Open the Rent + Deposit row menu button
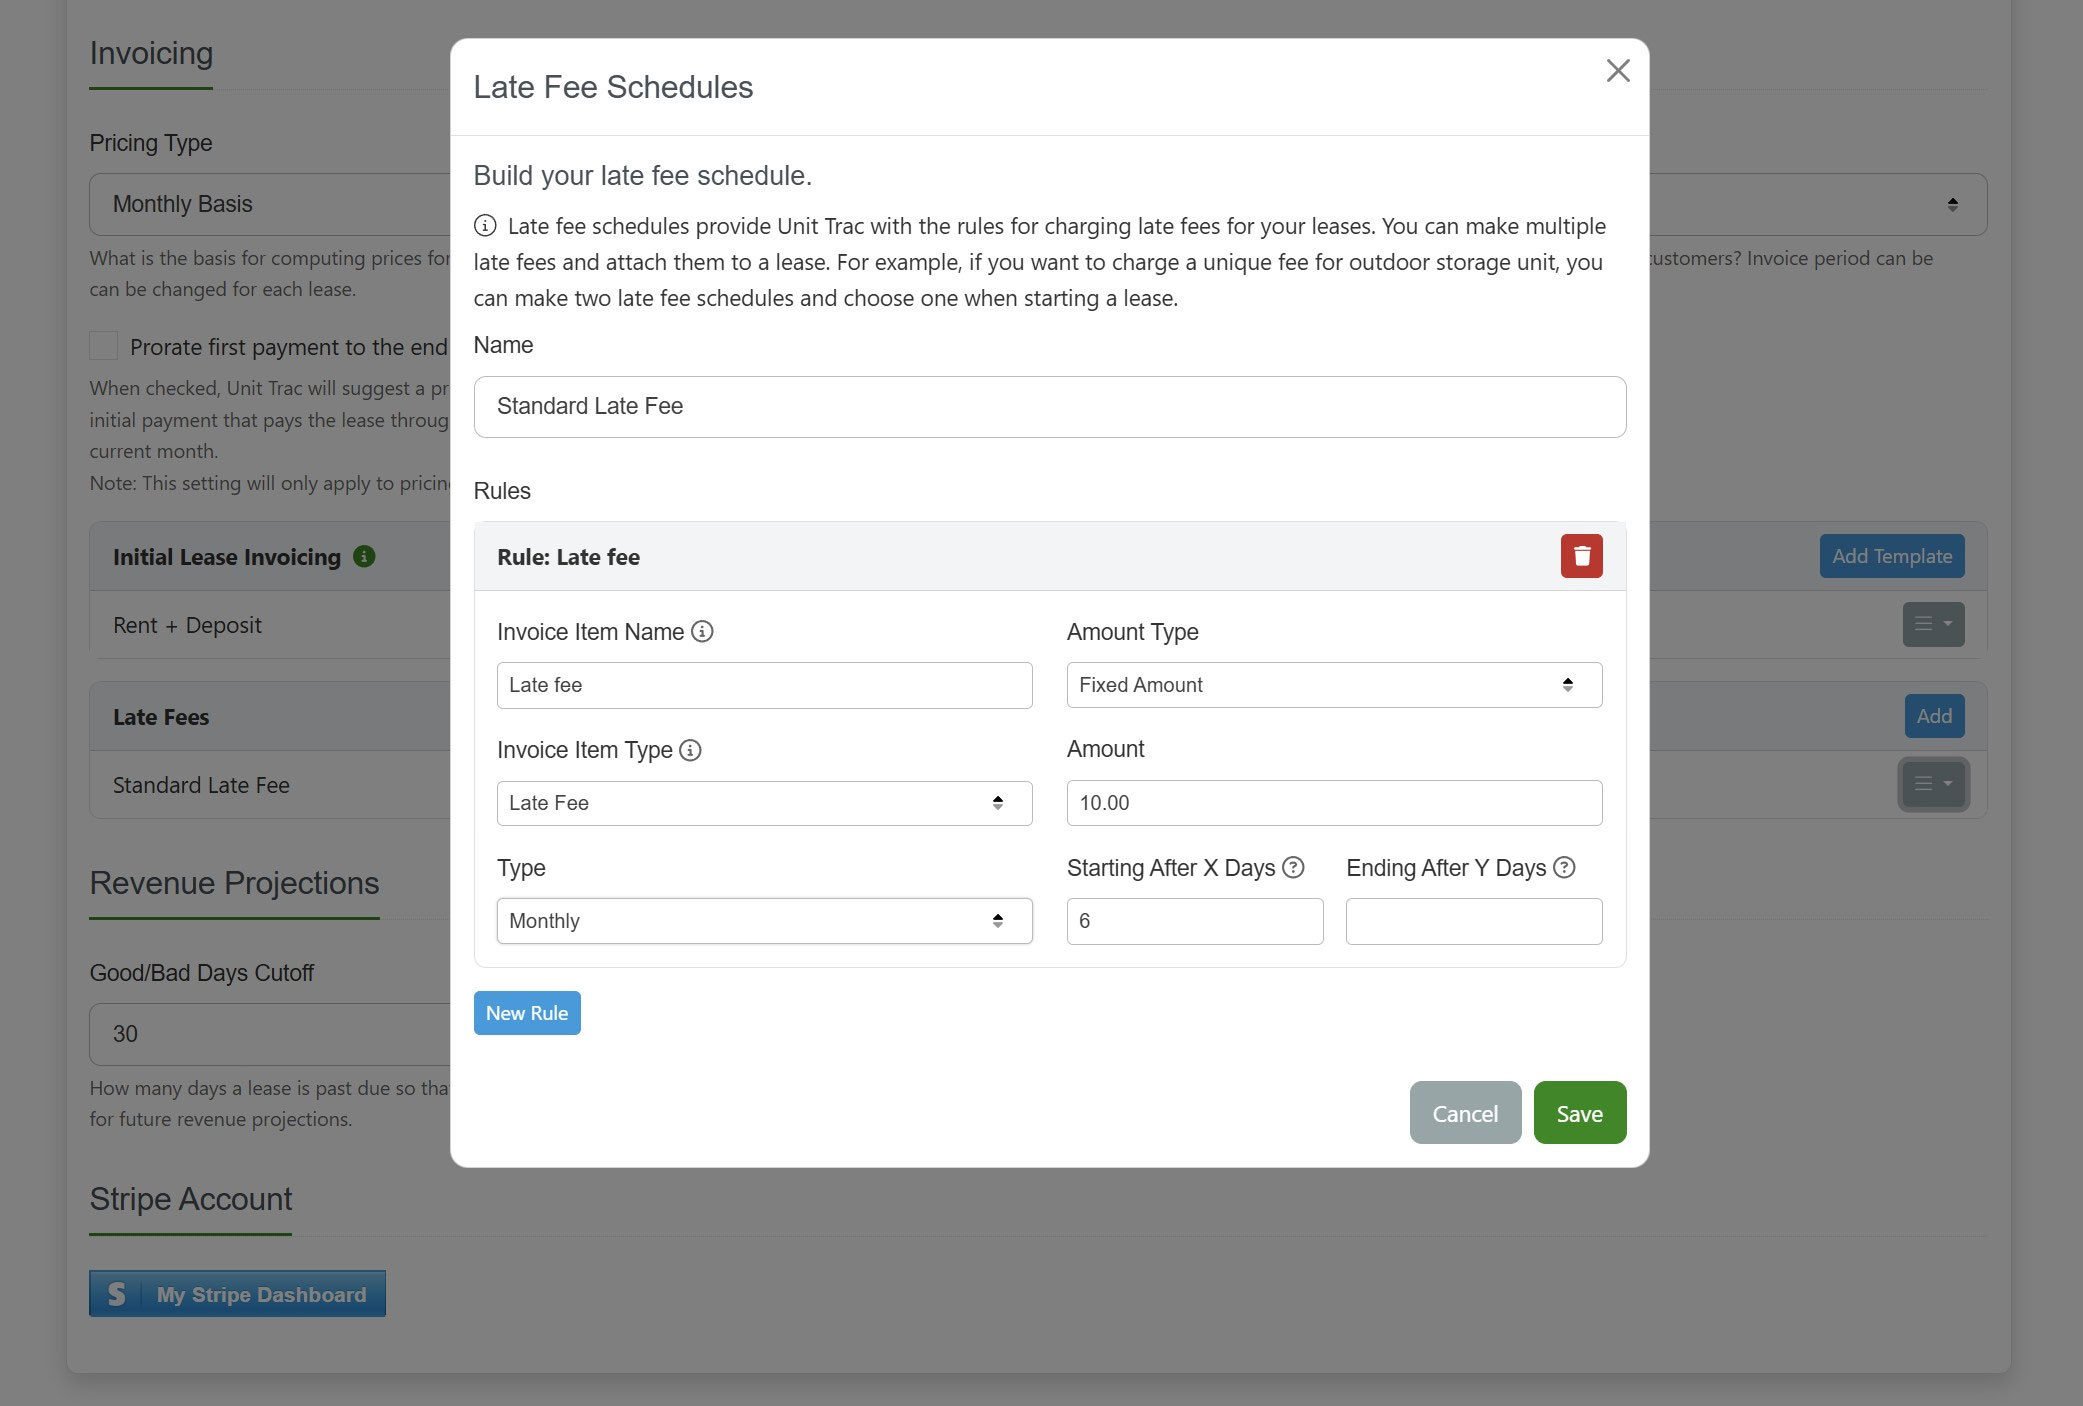This screenshot has height=1406, width=2083. point(1932,624)
